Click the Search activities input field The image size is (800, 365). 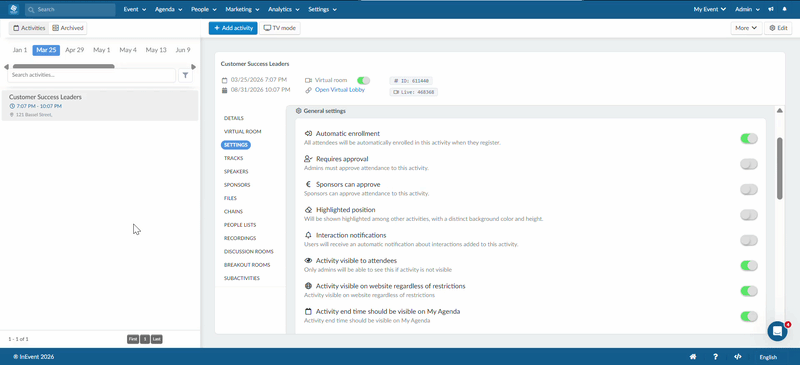pos(92,75)
